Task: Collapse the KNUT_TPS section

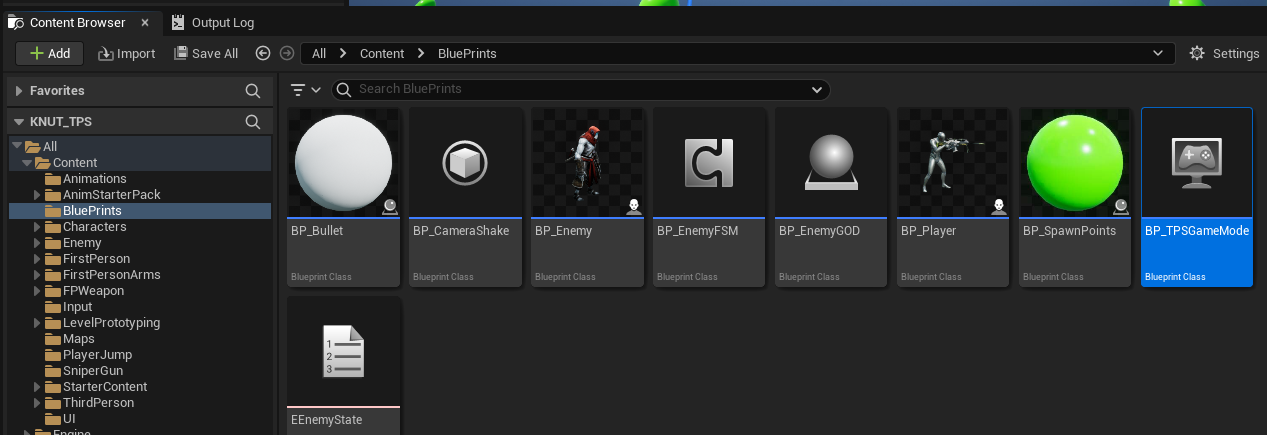Action: pyautogui.click(x=18, y=122)
